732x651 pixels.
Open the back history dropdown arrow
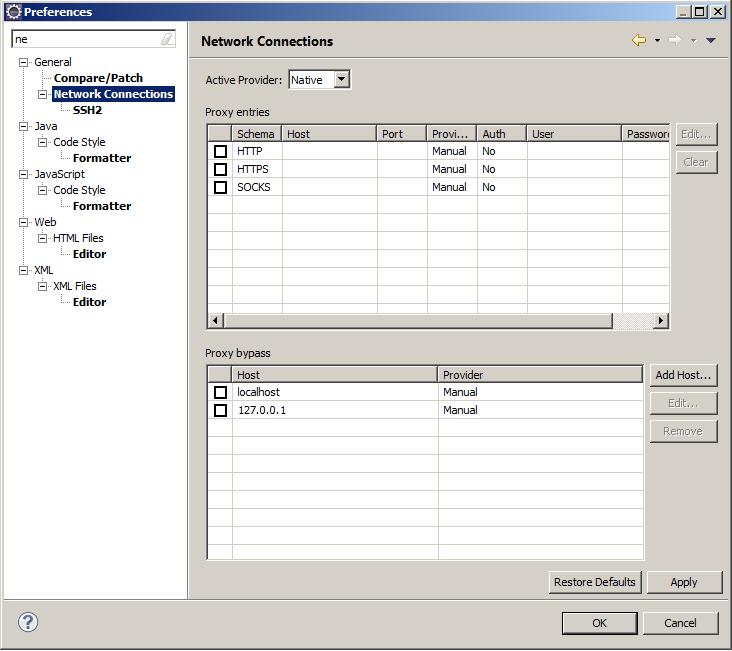[657, 41]
